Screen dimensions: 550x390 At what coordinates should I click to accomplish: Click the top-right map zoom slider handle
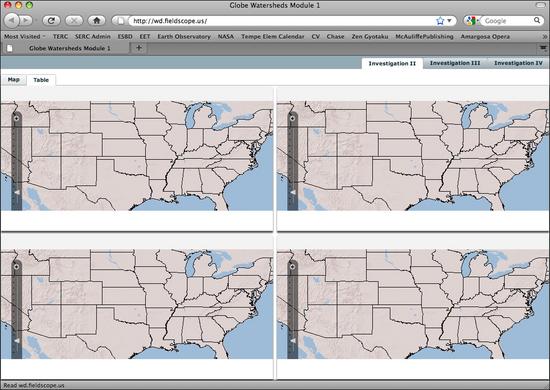(x=293, y=192)
